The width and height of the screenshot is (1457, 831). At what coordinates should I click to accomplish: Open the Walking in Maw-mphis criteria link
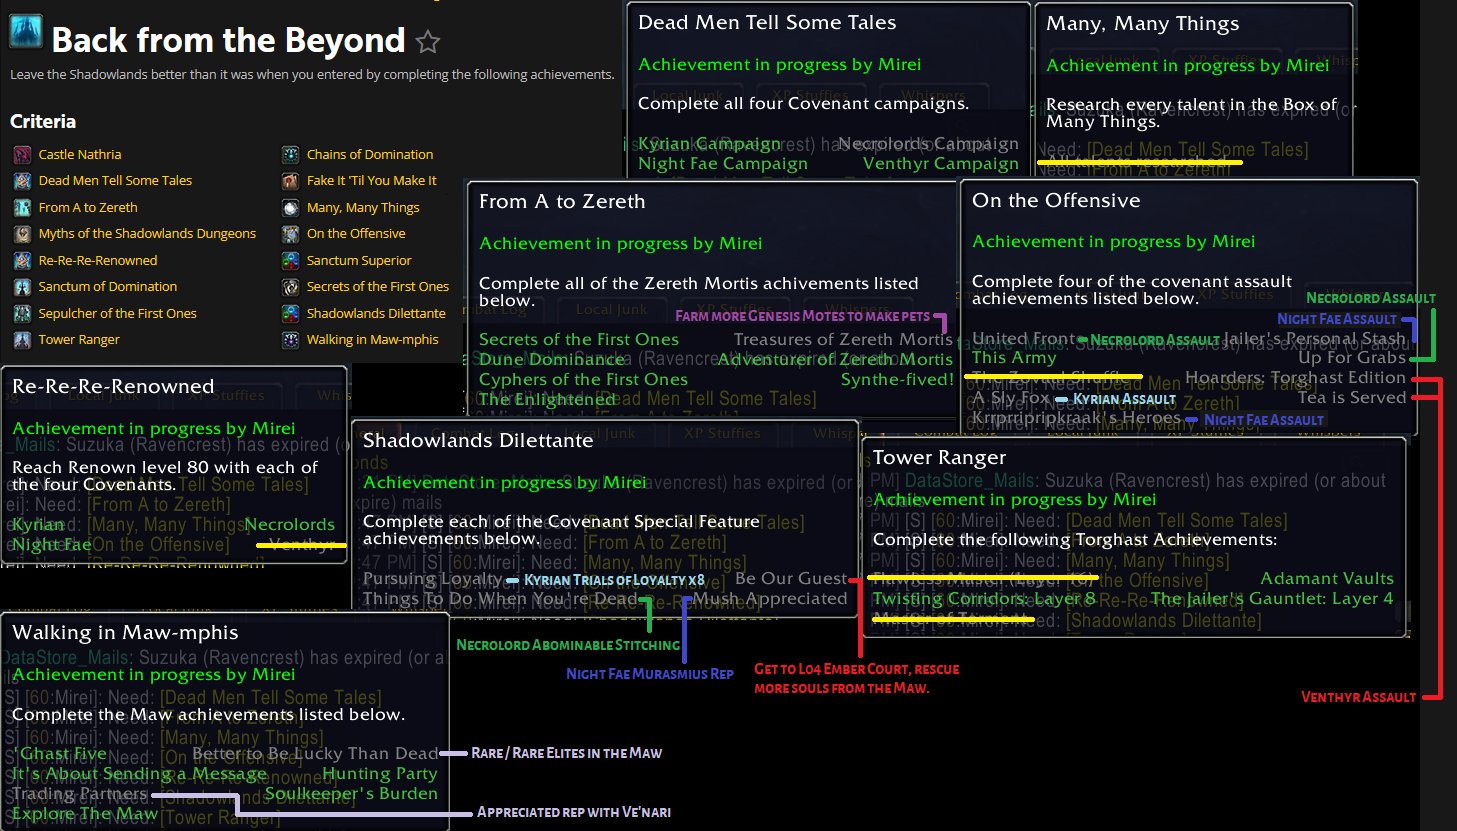(372, 340)
